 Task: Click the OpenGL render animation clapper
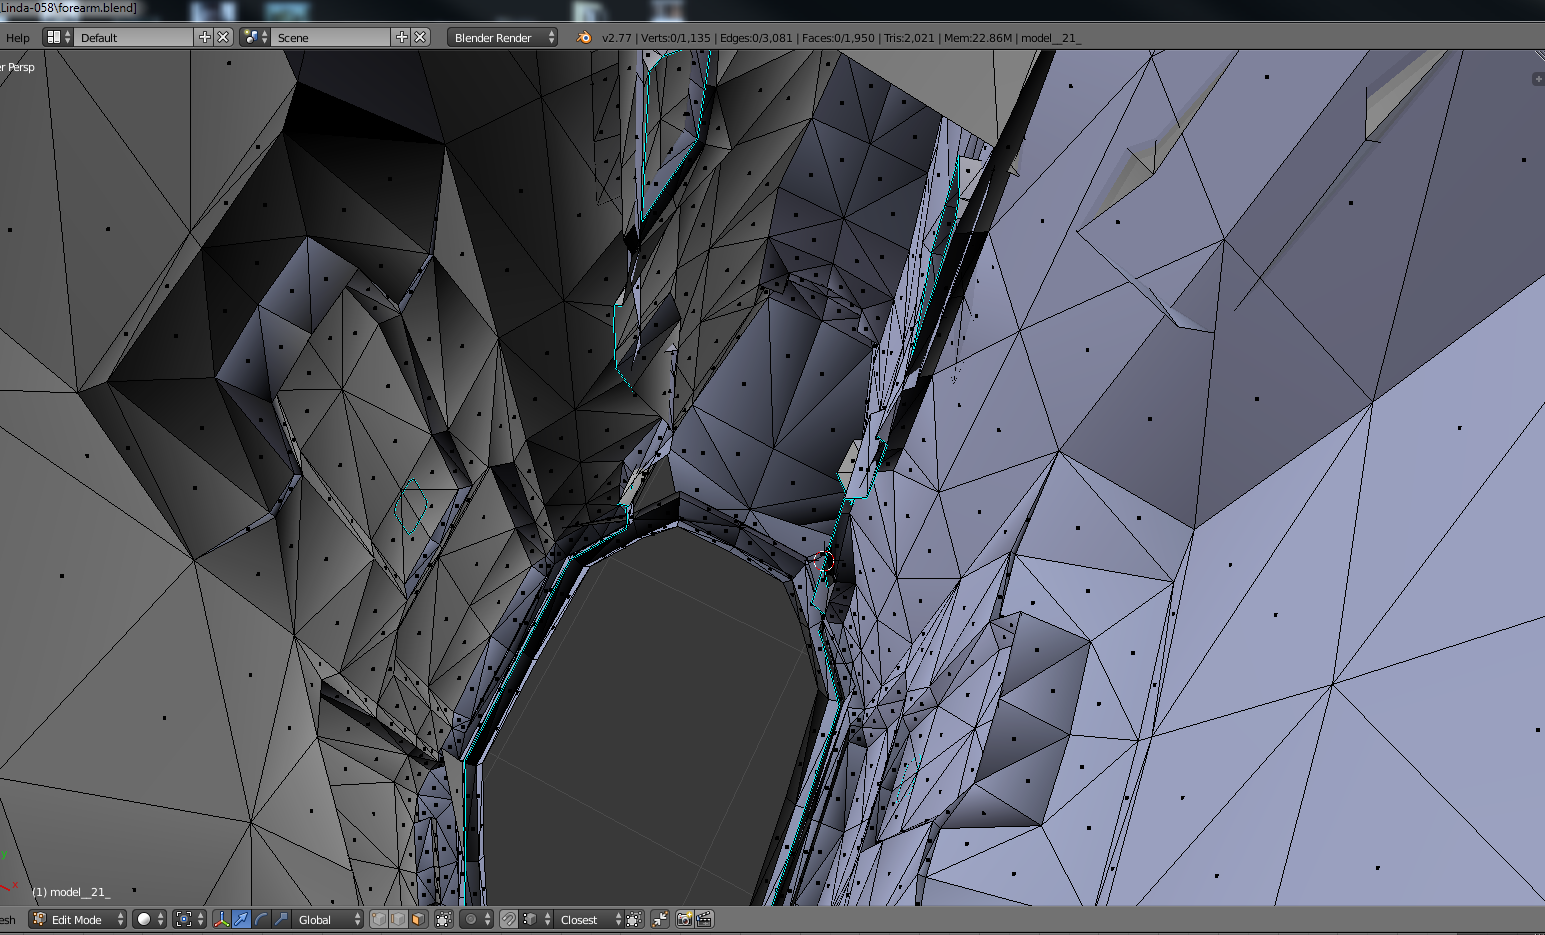coord(704,919)
